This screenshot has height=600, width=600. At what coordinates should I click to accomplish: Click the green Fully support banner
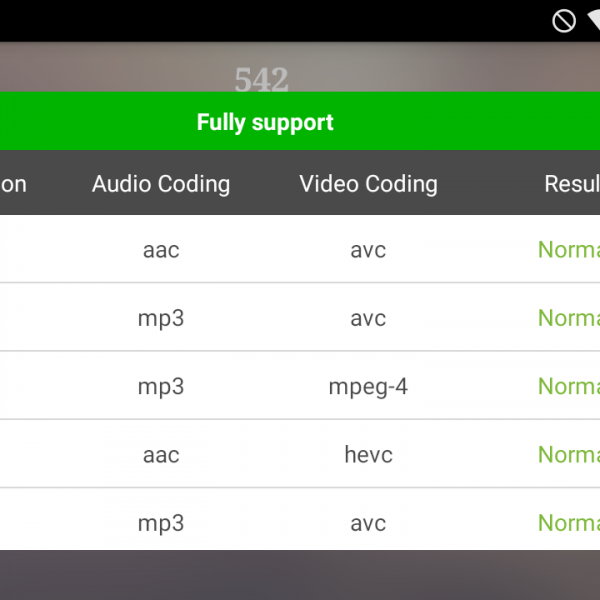click(x=265, y=122)
